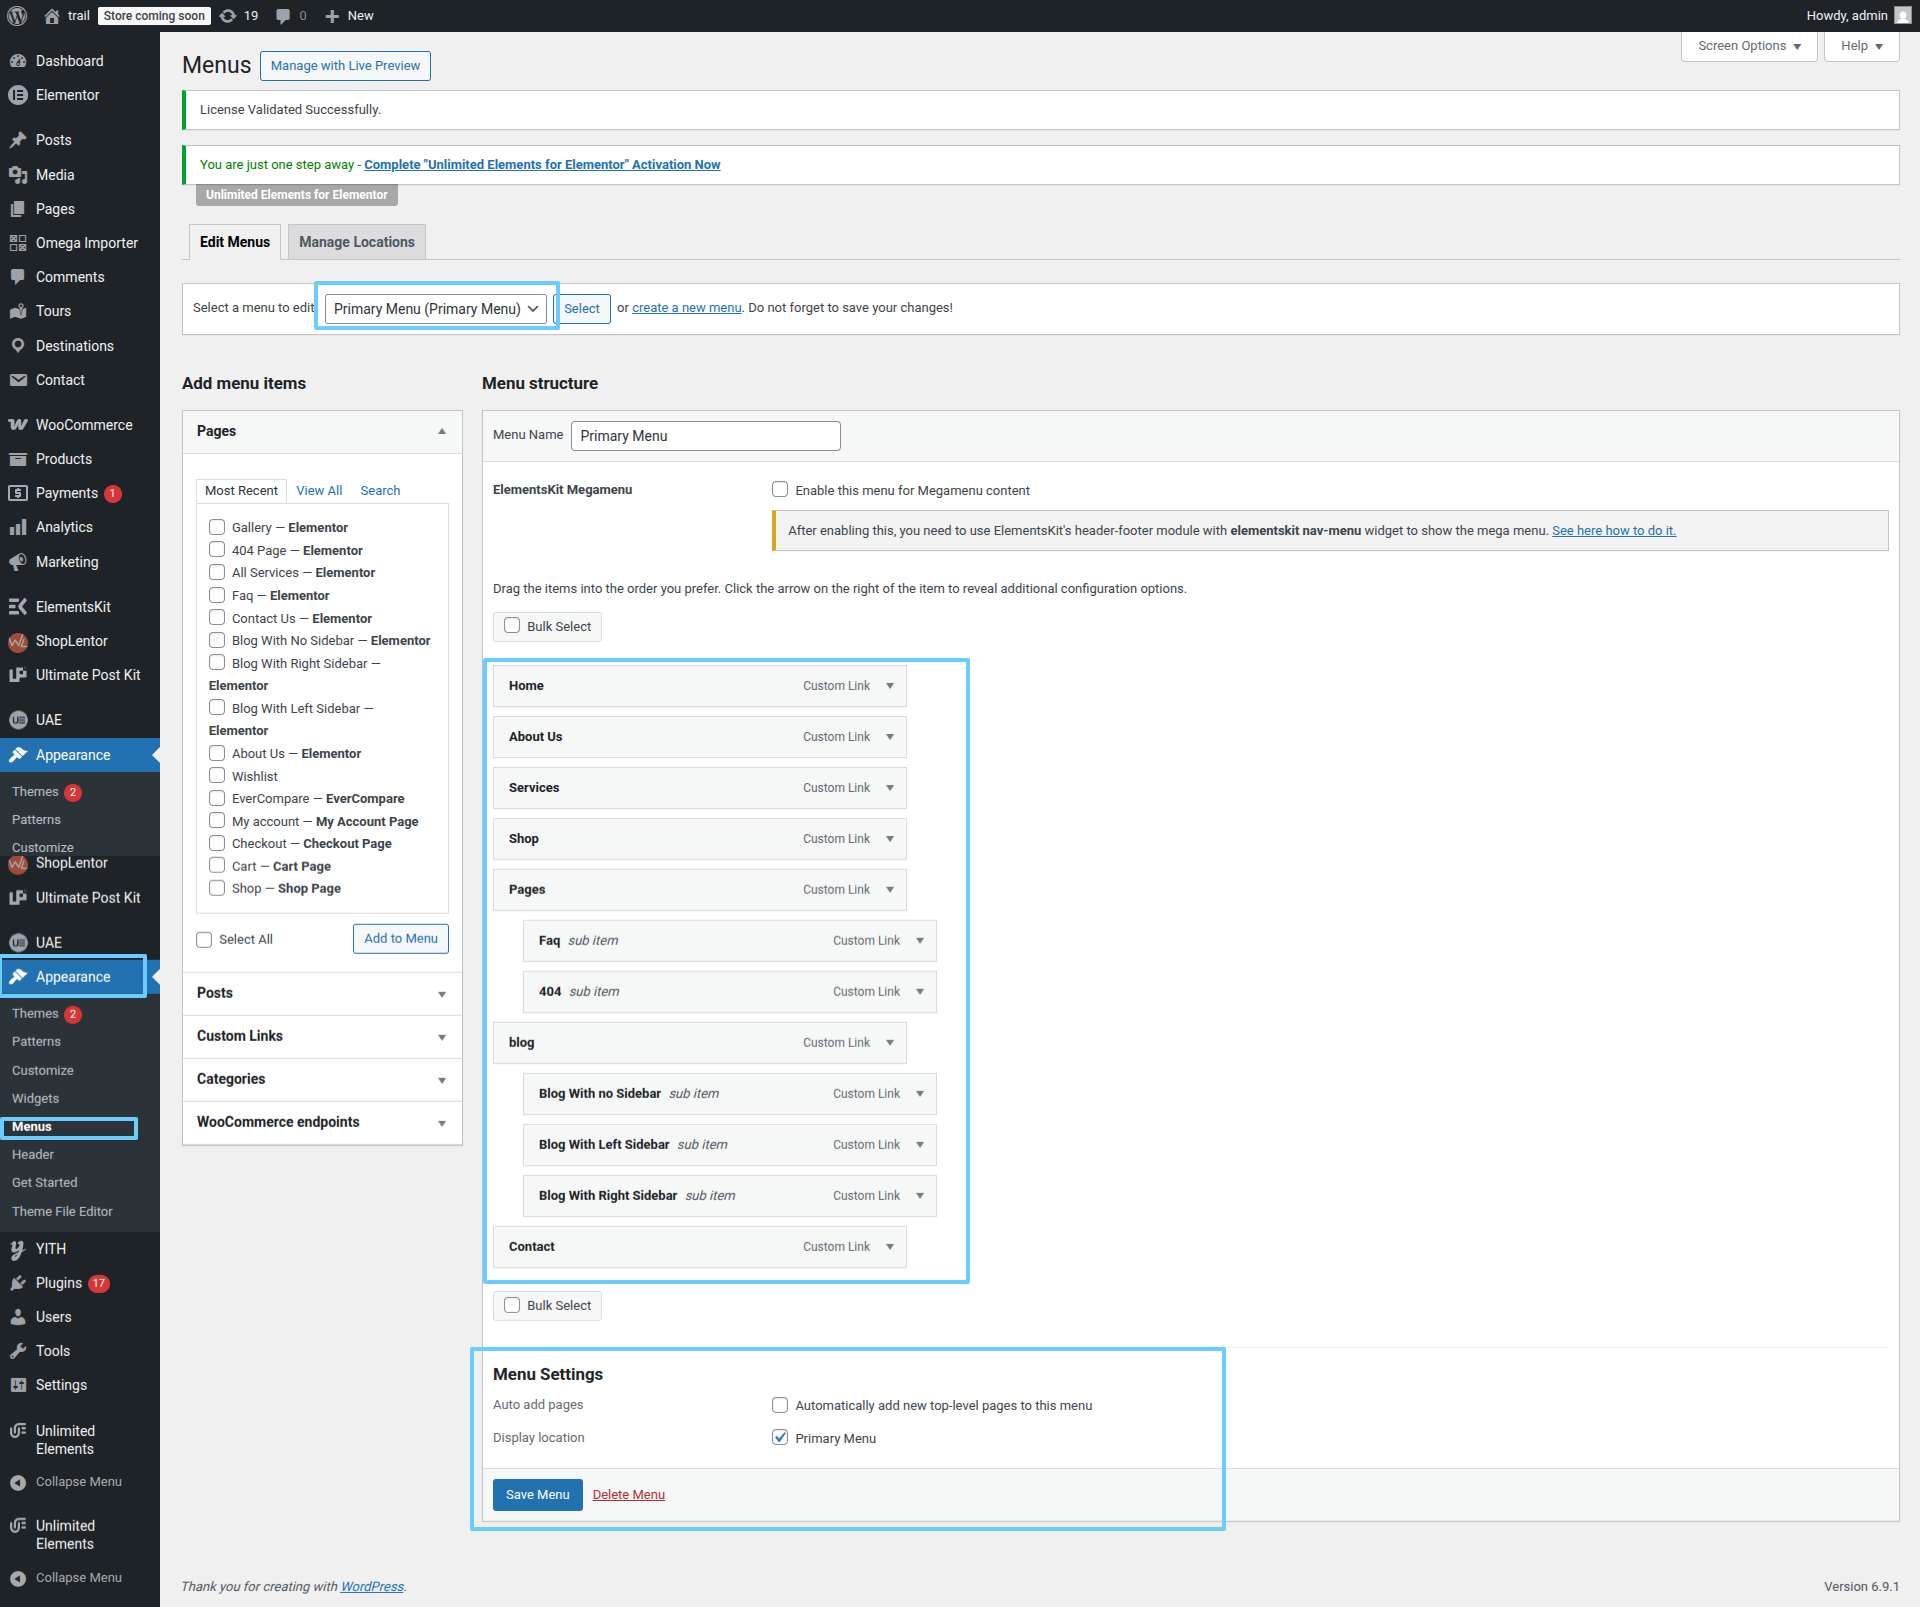Switch to Manage Locations tab

(356, 242)
